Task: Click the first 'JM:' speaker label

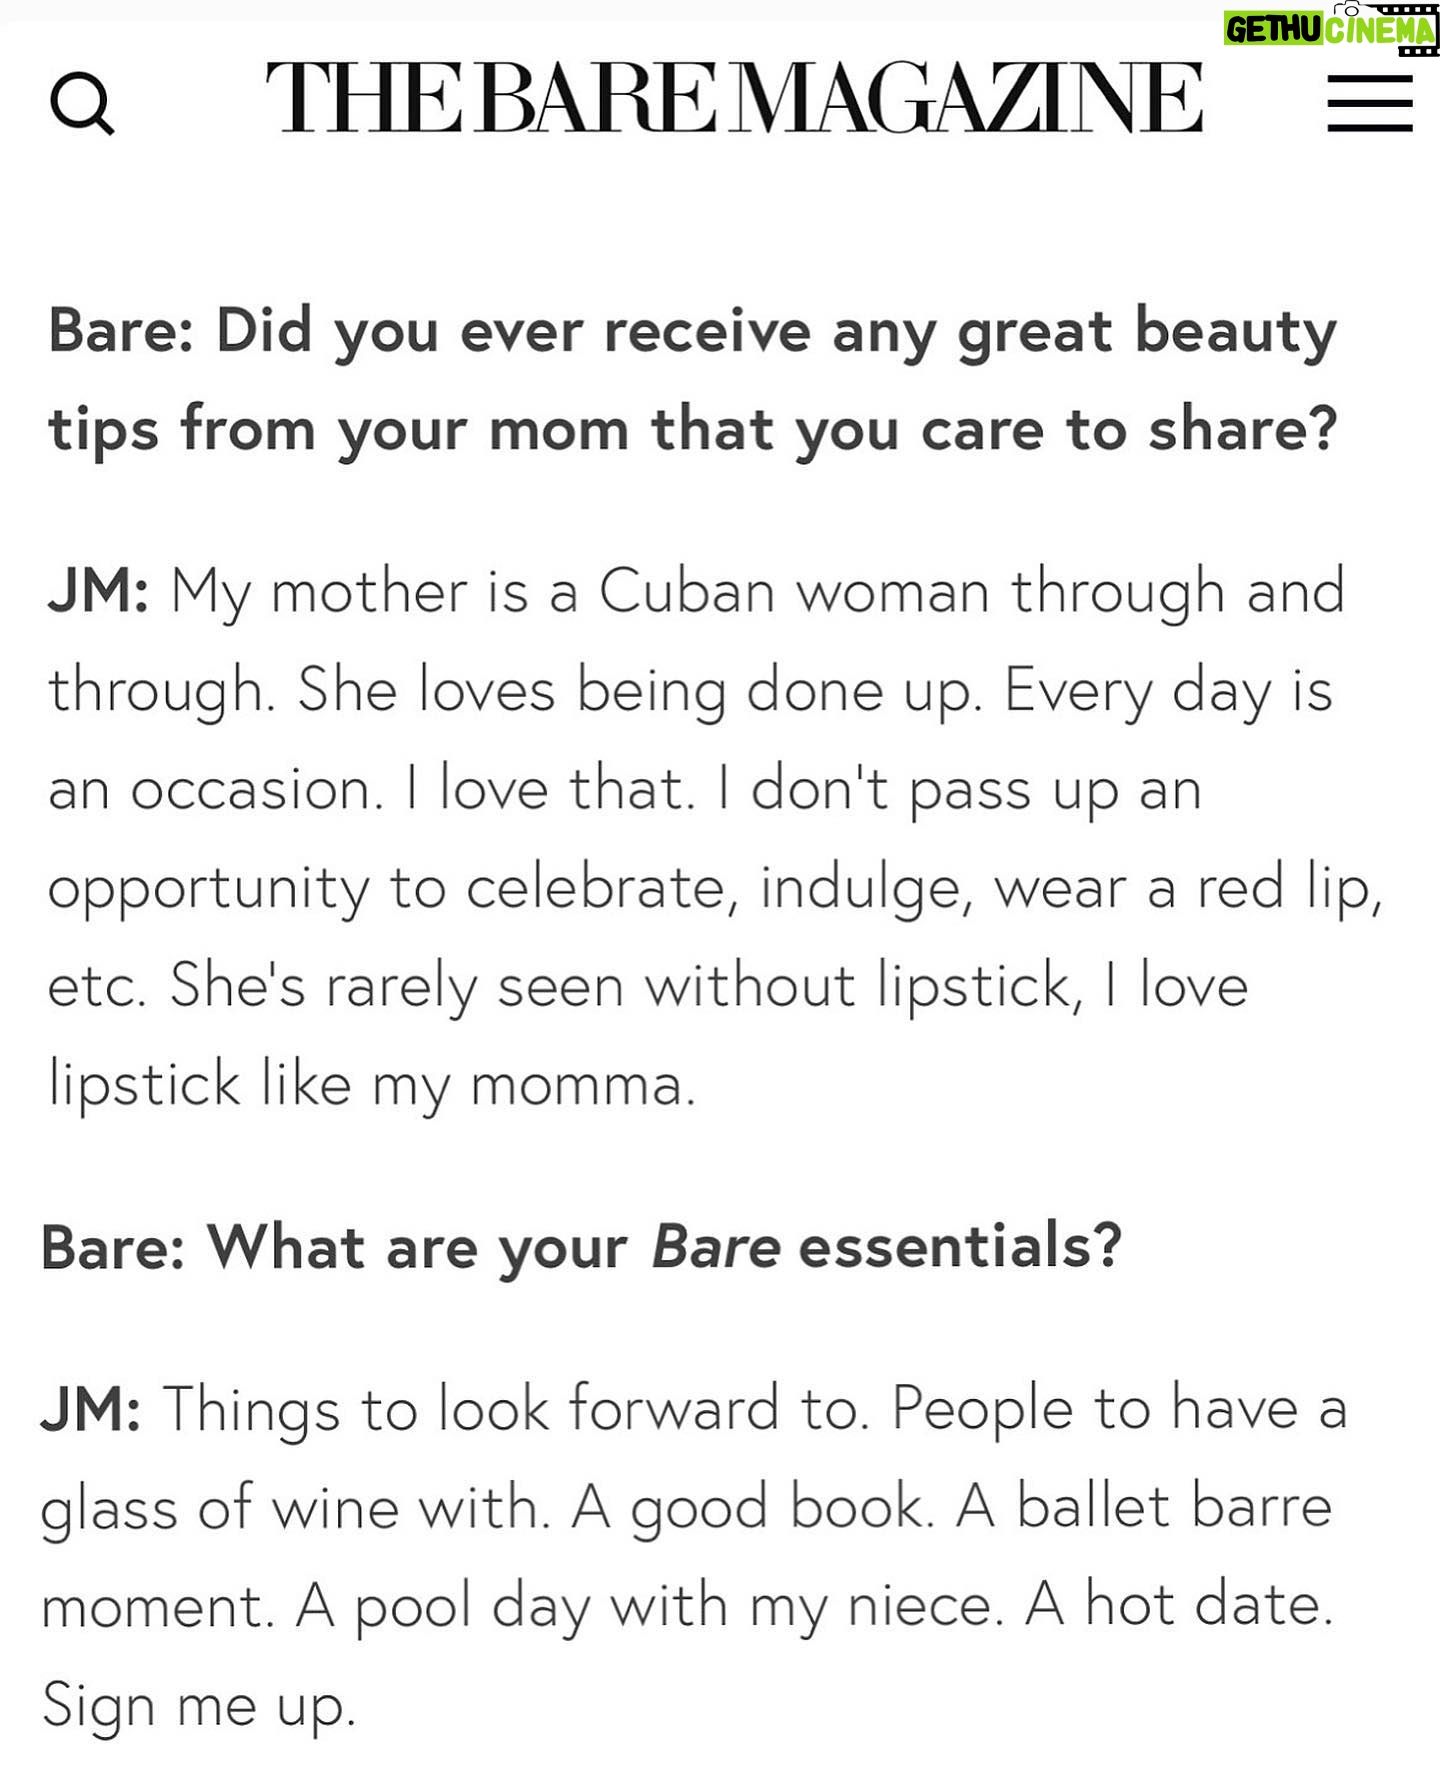Action: click(98, 591)
